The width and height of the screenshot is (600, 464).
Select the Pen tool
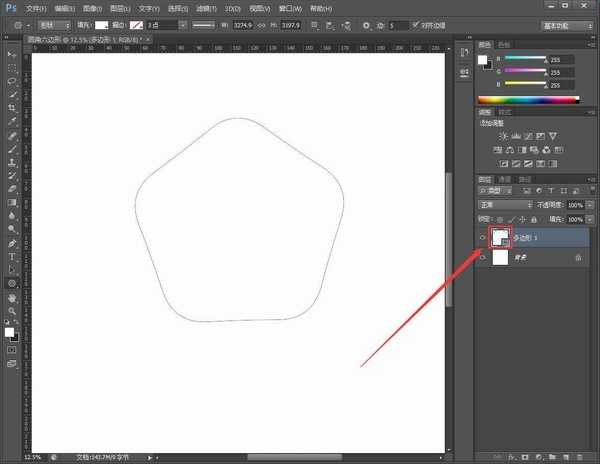[x=12, y=243]
